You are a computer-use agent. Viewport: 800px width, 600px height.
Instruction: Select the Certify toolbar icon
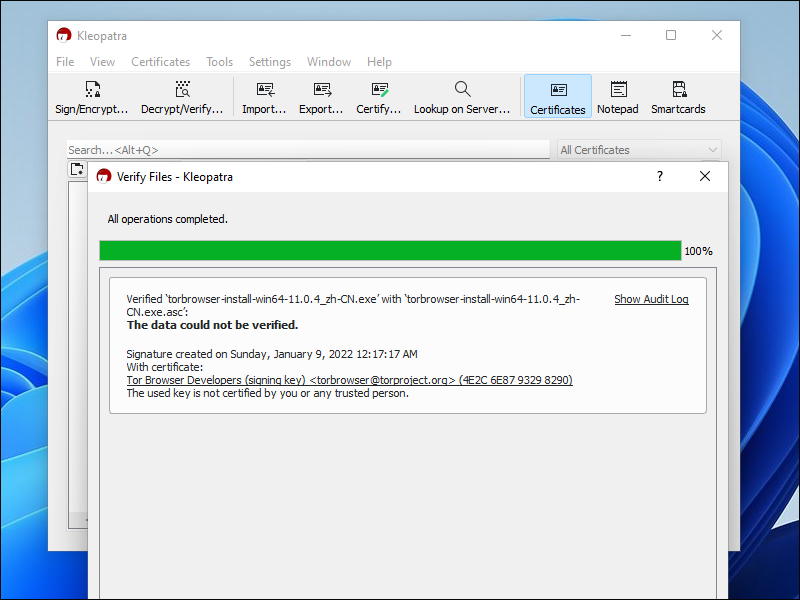tap(379, 97)
